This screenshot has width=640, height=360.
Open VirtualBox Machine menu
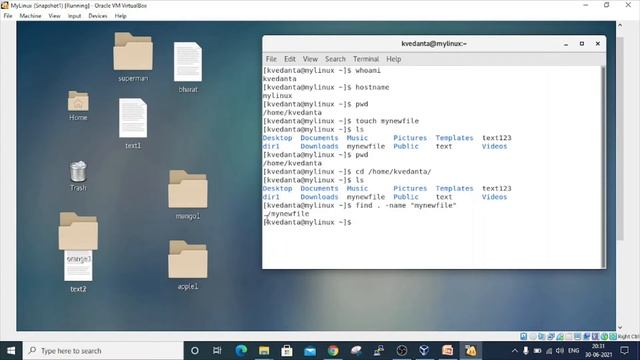tap(30, 16)
